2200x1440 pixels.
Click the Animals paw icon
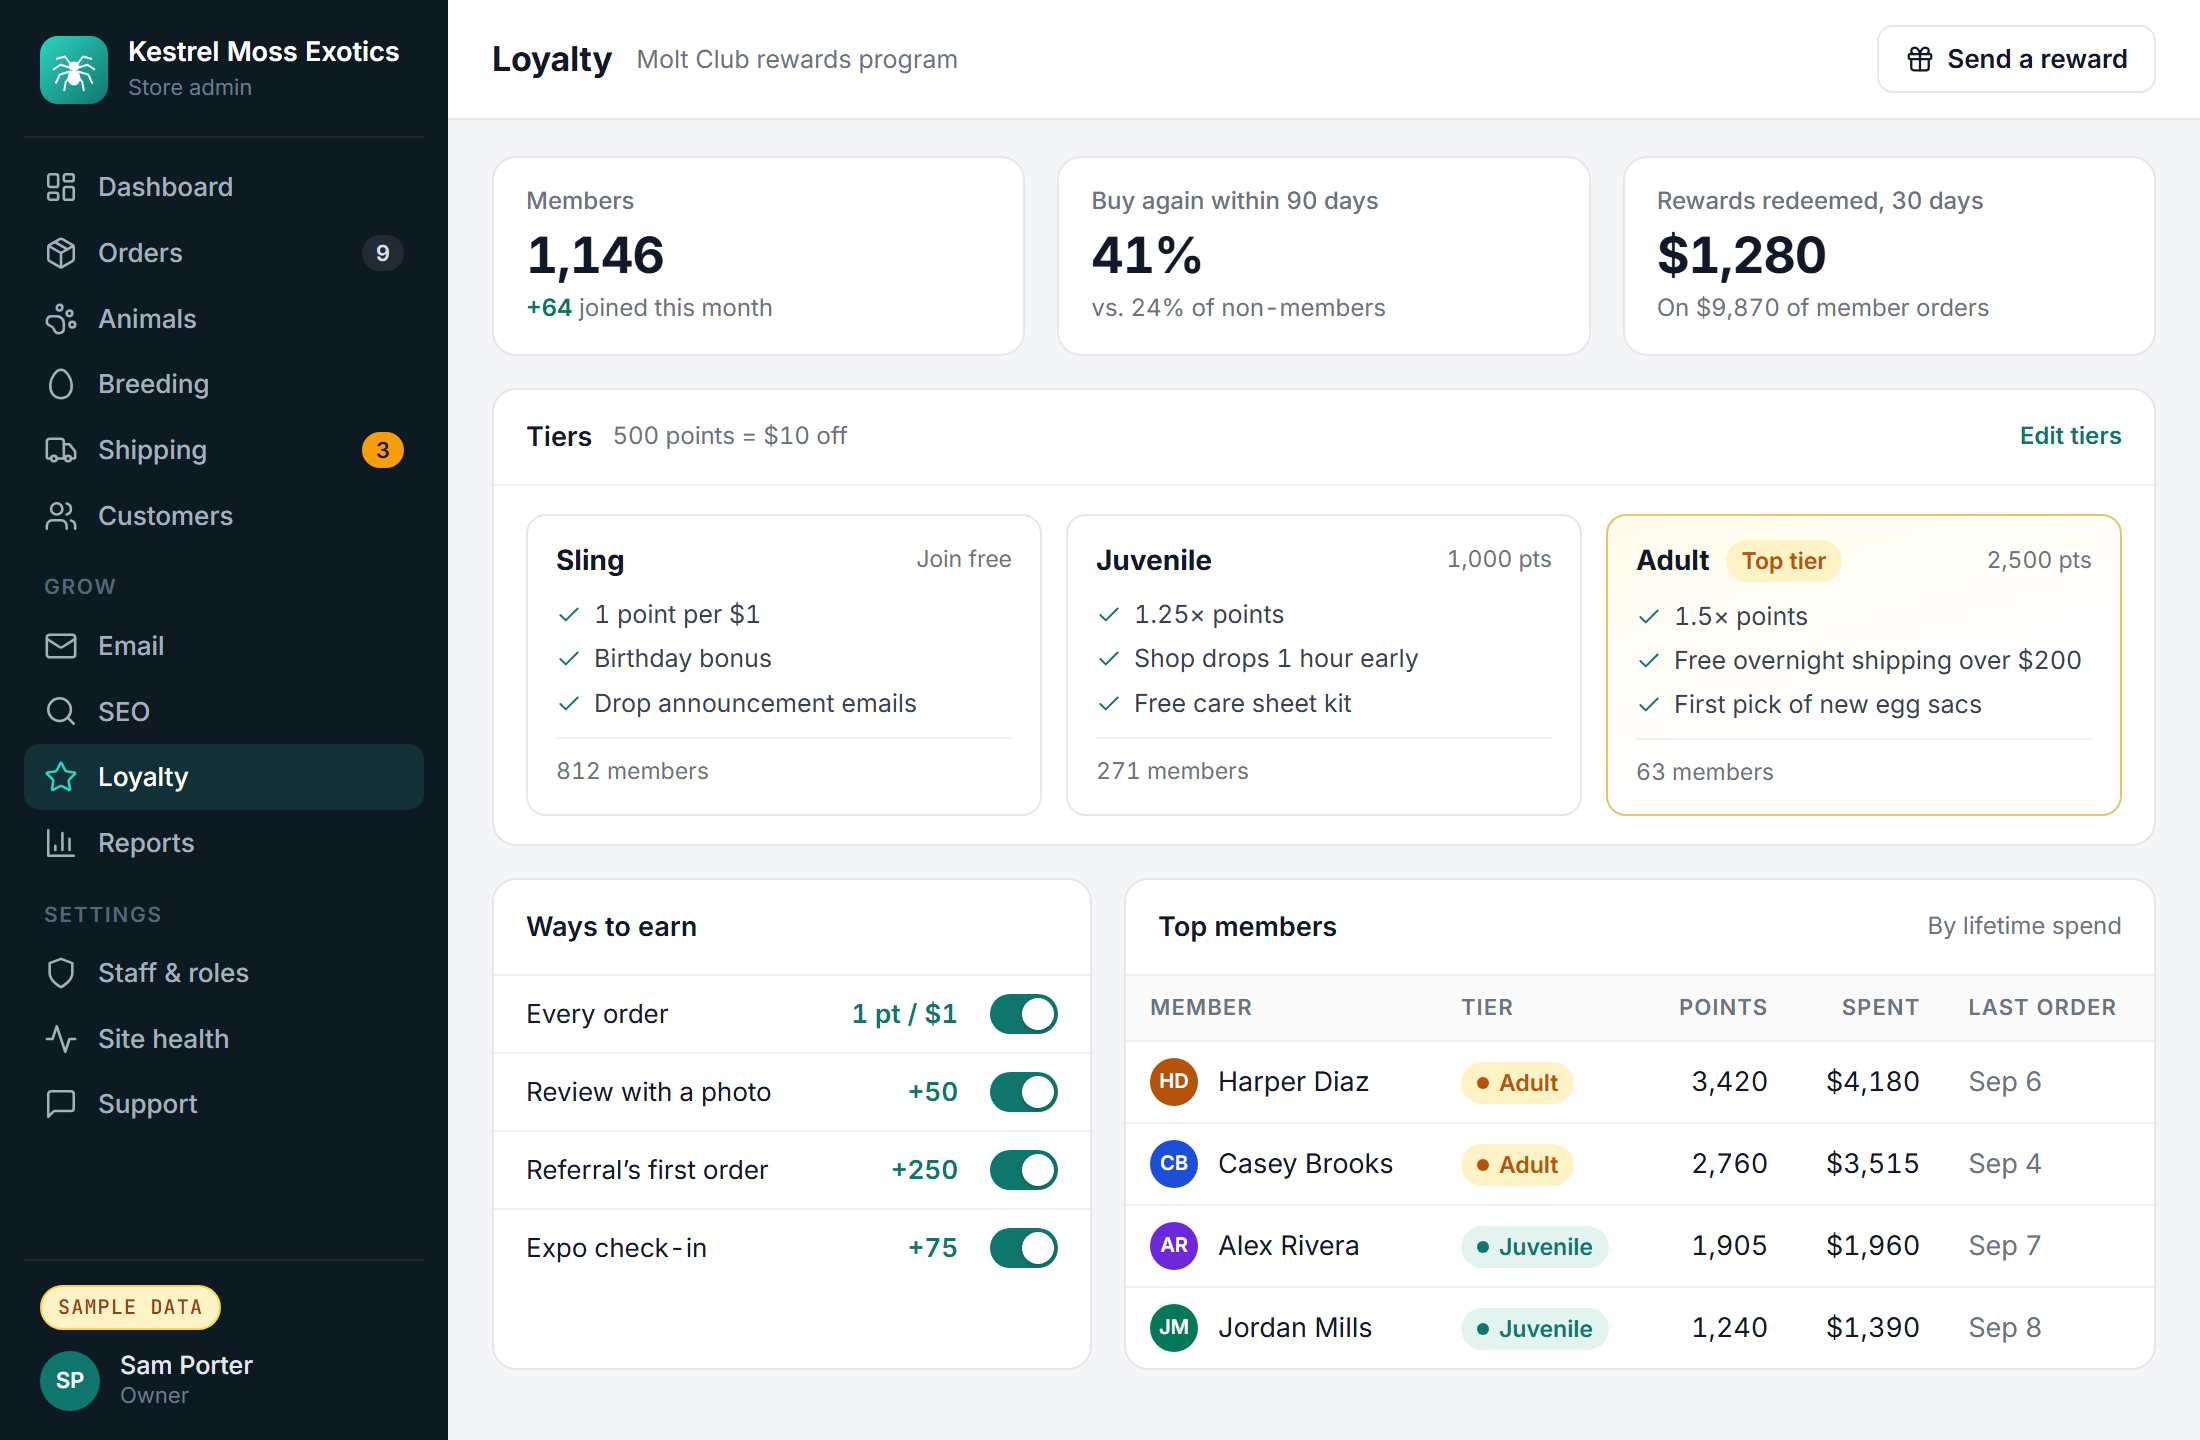pyautogui.click(x=61, y=319)
